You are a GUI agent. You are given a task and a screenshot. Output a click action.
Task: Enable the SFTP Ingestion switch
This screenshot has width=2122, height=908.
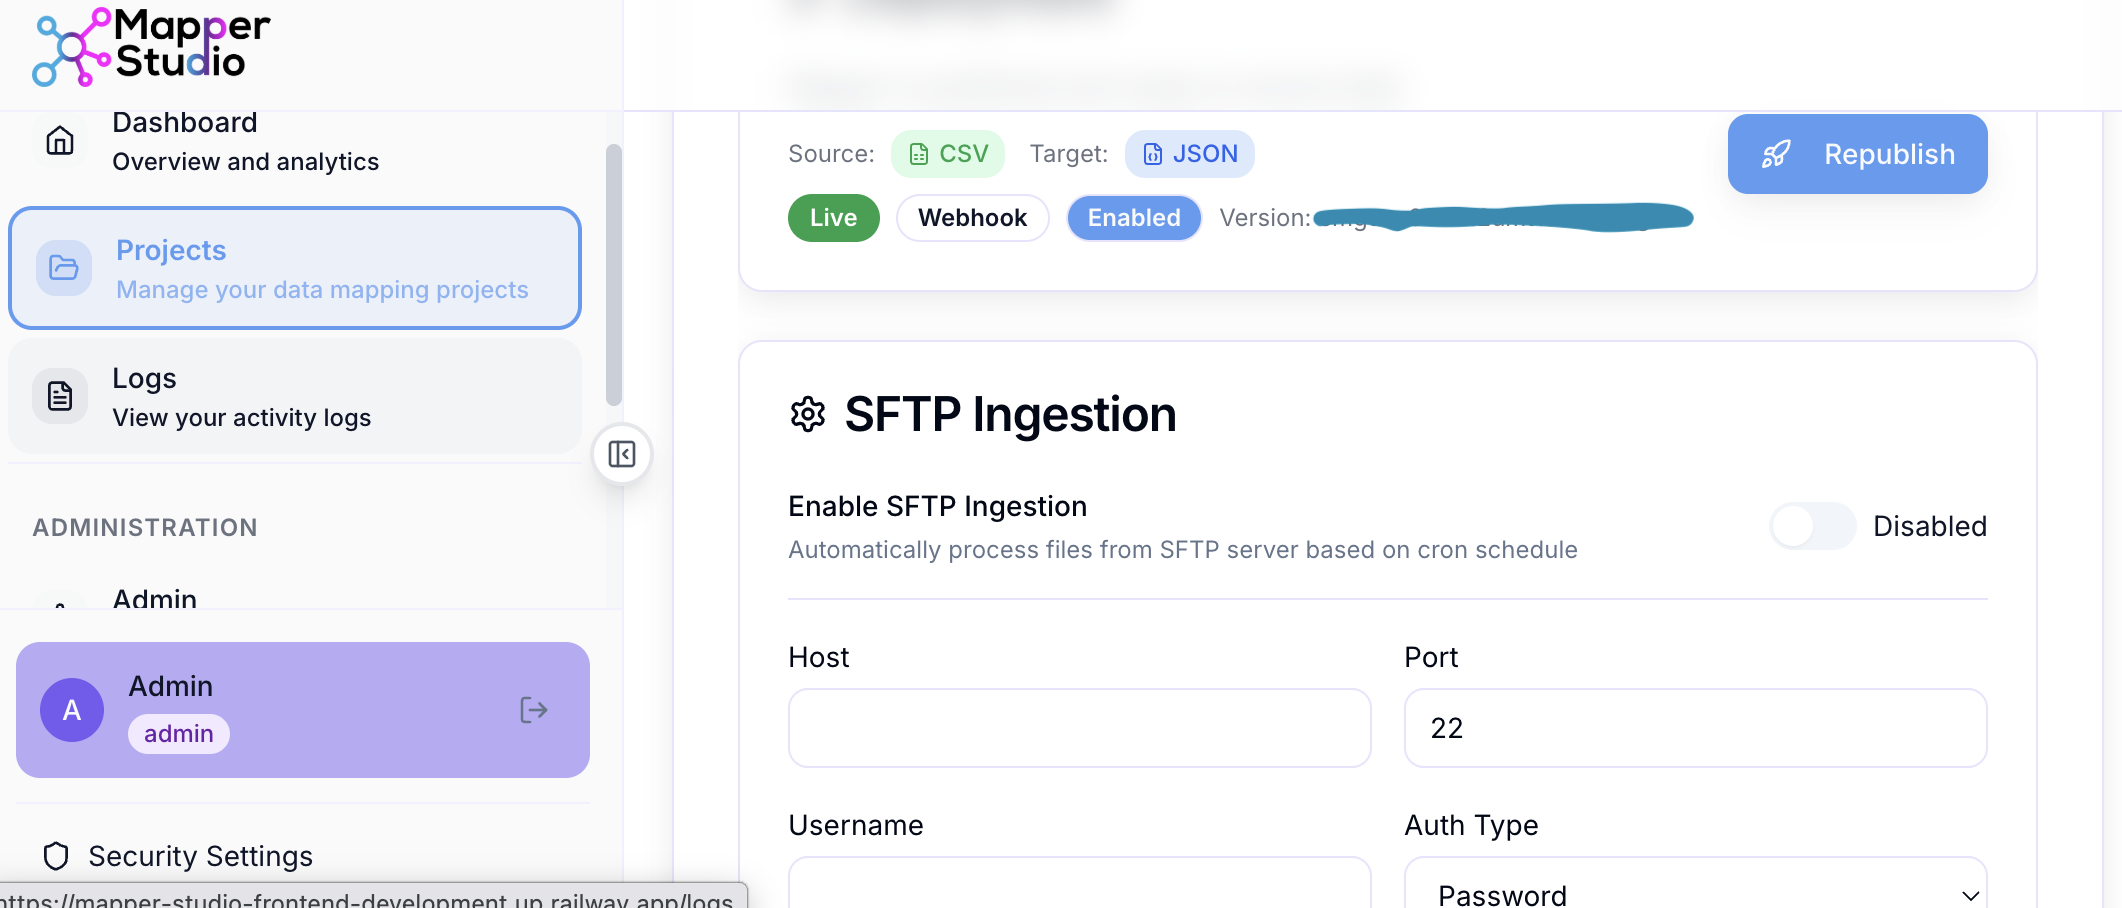(1813, 526)
